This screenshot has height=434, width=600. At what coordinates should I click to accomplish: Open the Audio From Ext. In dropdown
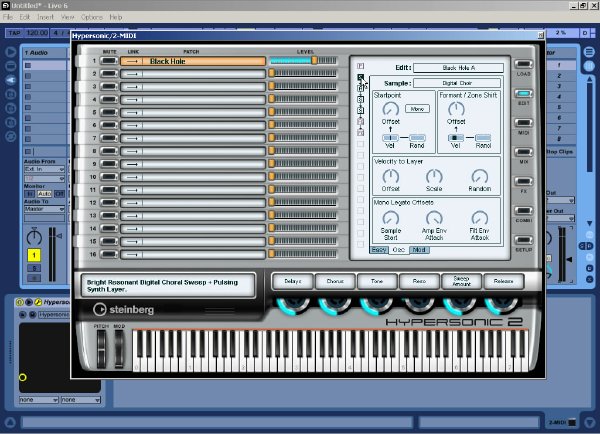pos(44,169)
